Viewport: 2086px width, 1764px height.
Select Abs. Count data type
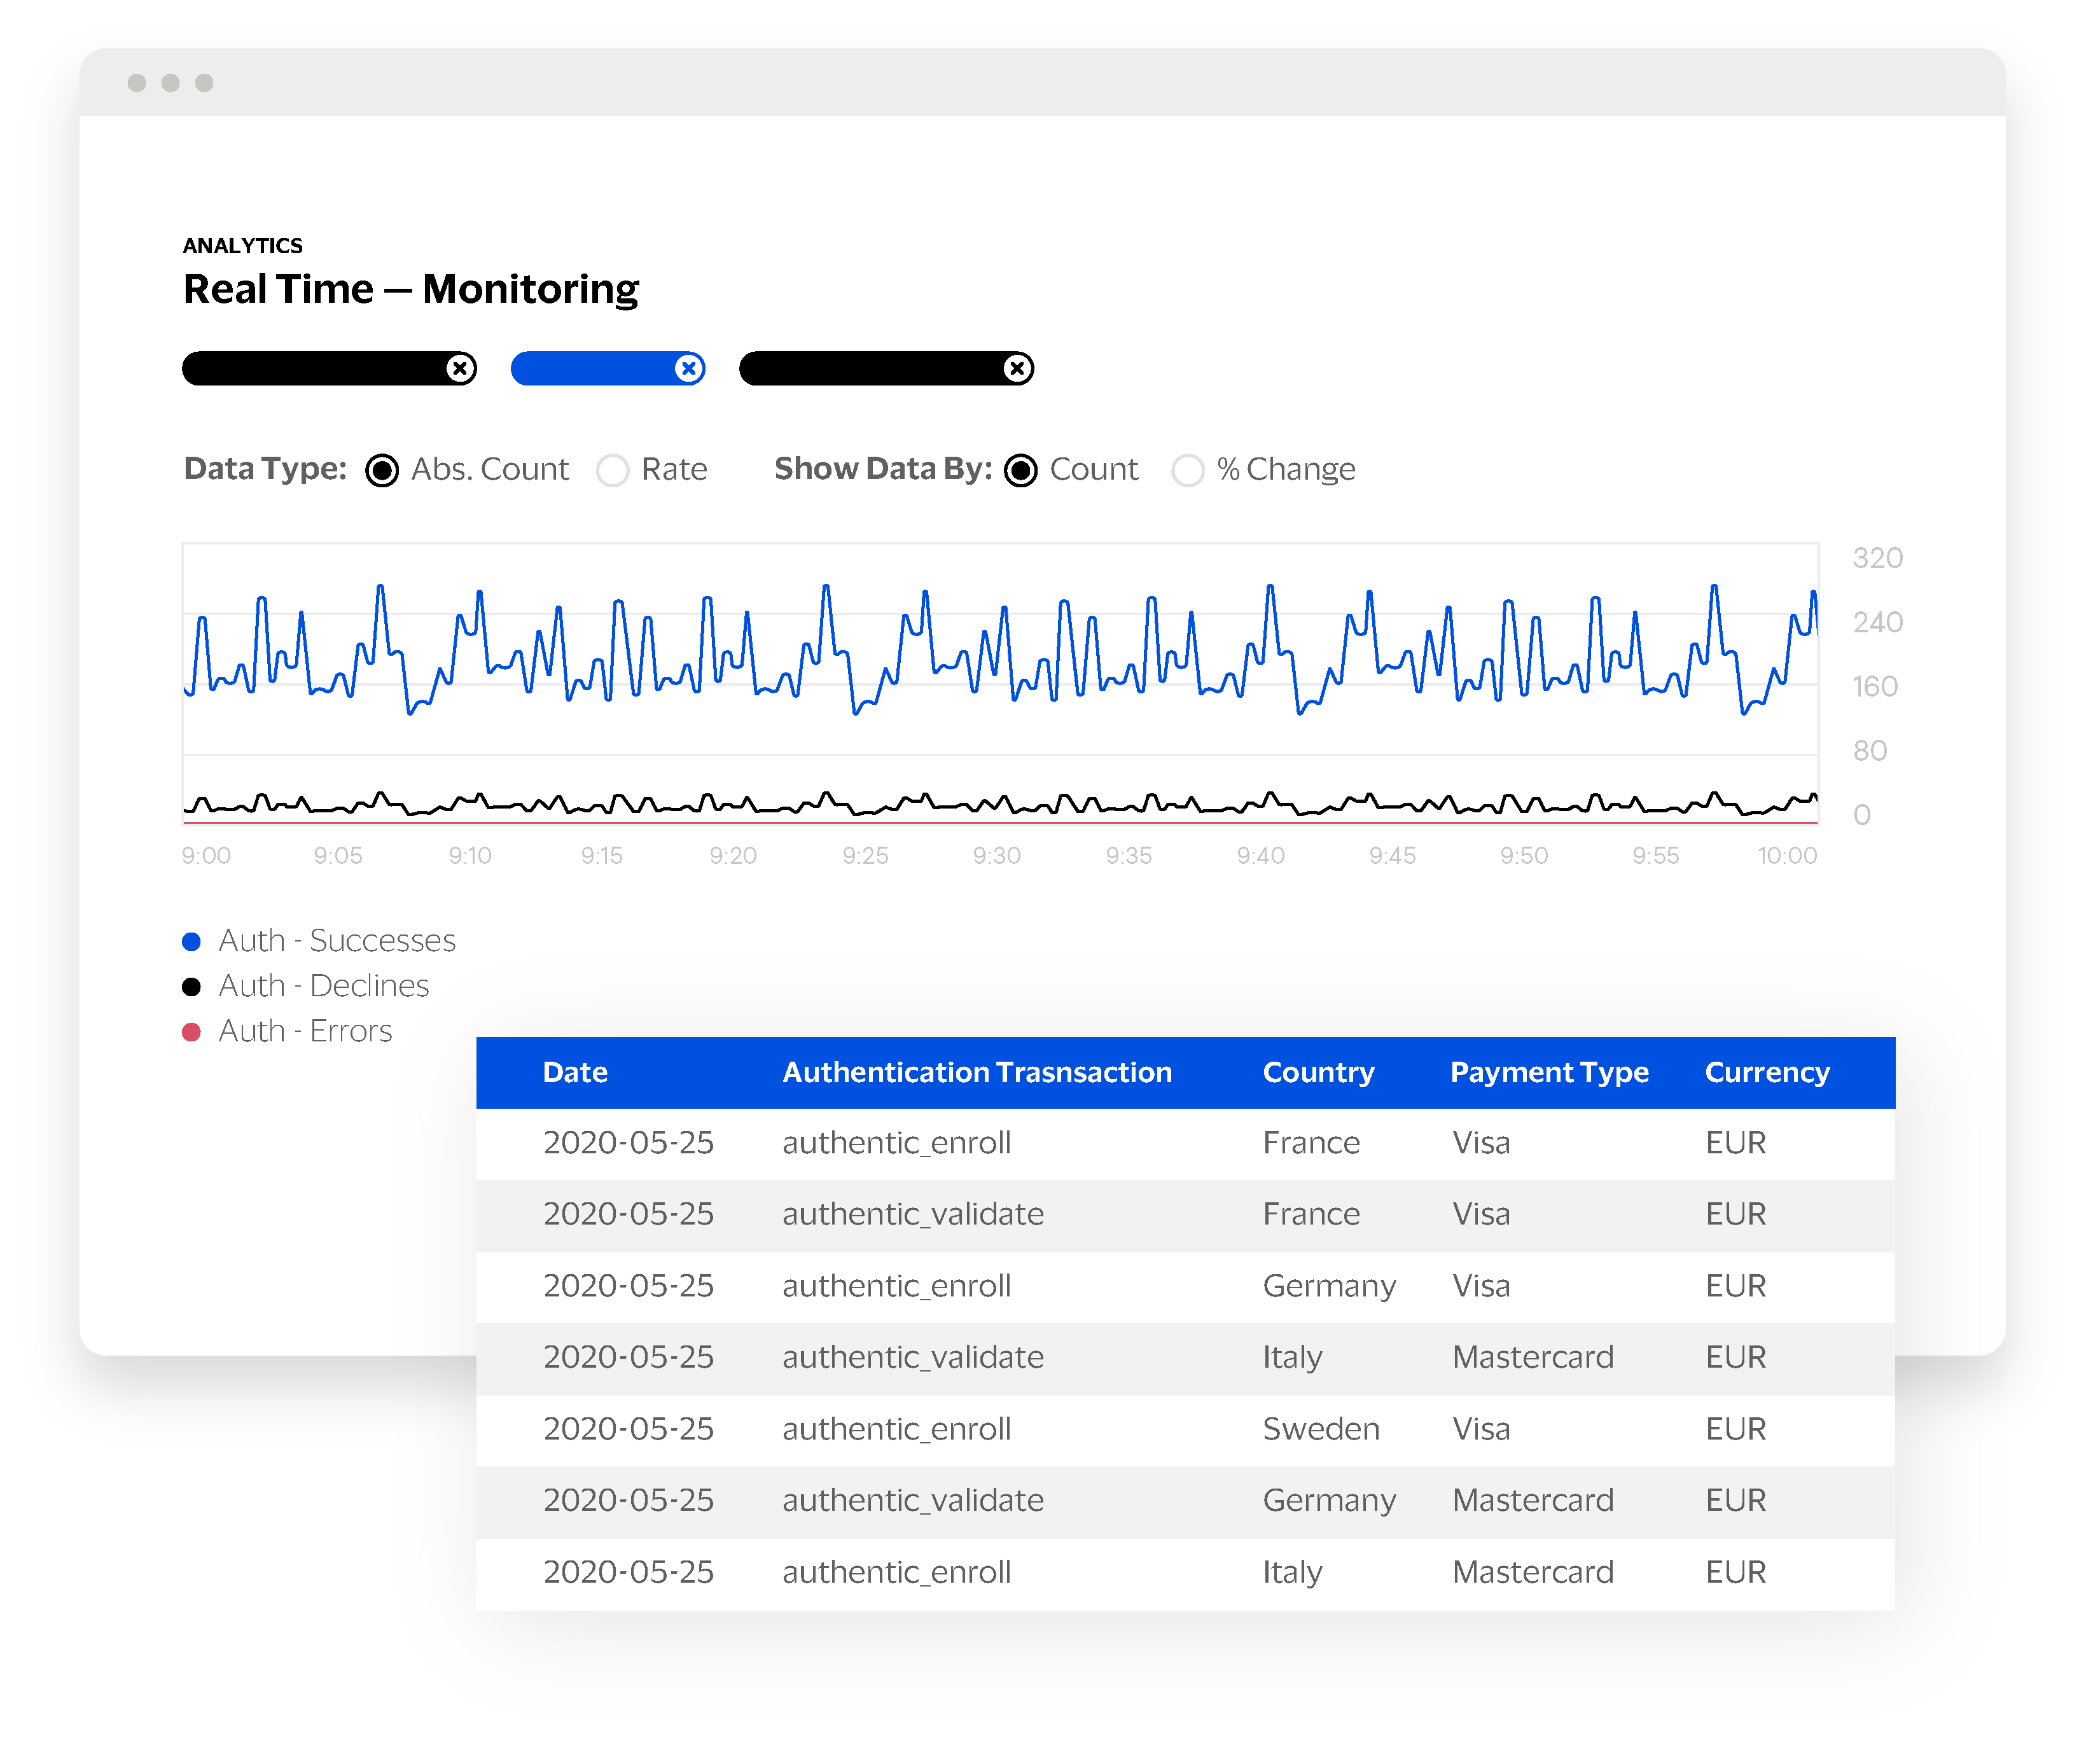(x=382, y=470)
